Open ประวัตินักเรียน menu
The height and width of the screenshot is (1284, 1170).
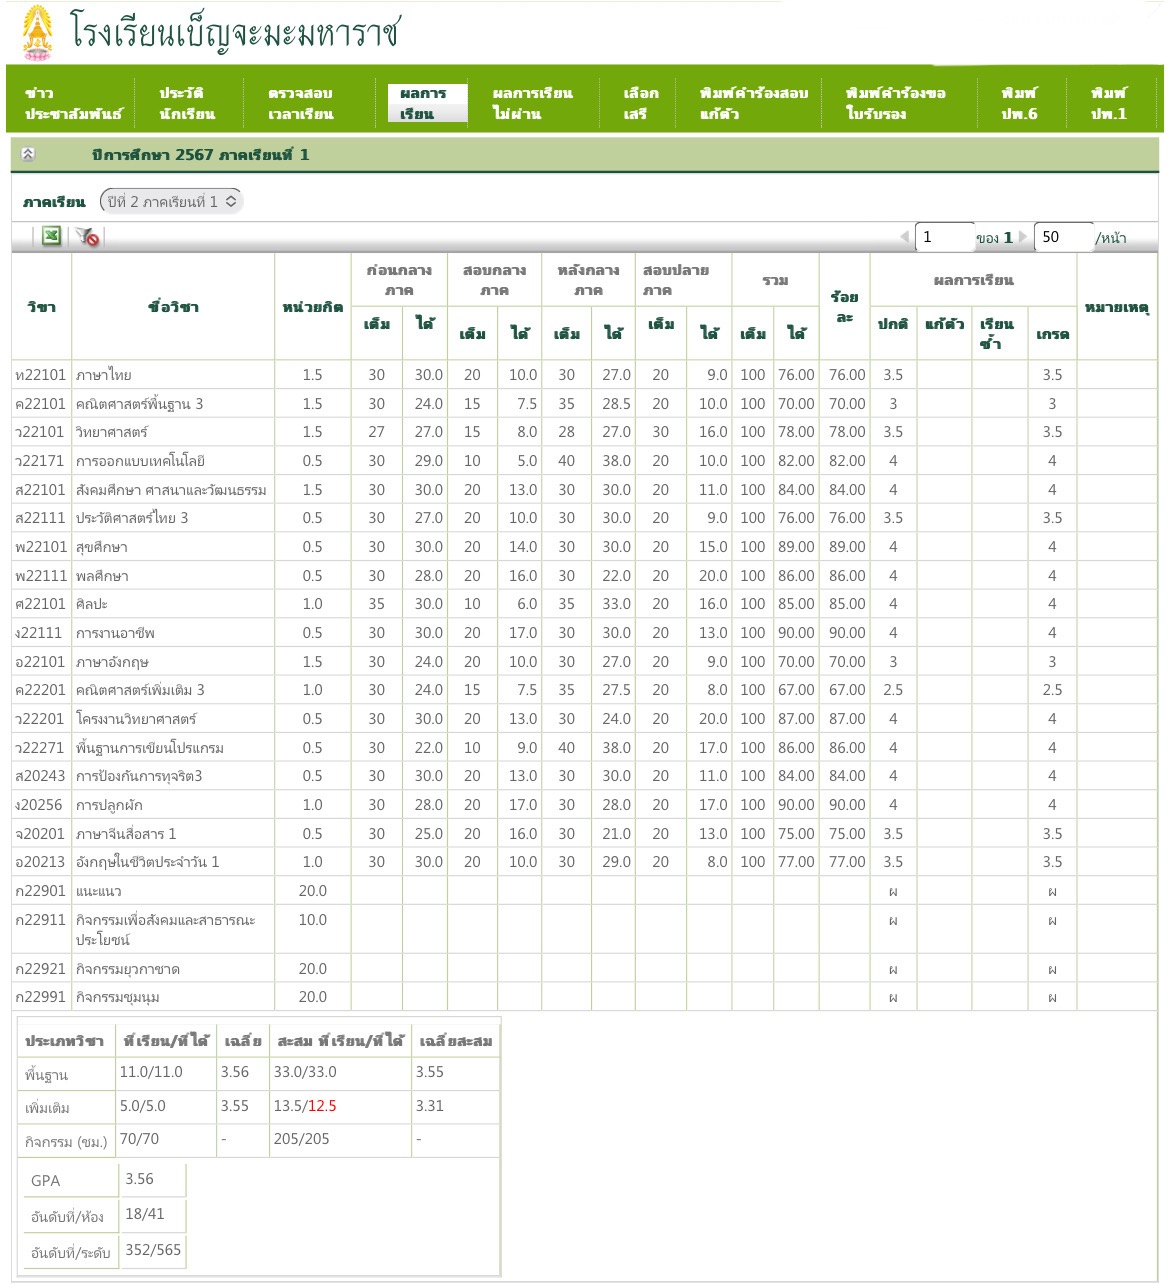pyautogui.click(x=187, y=103)
